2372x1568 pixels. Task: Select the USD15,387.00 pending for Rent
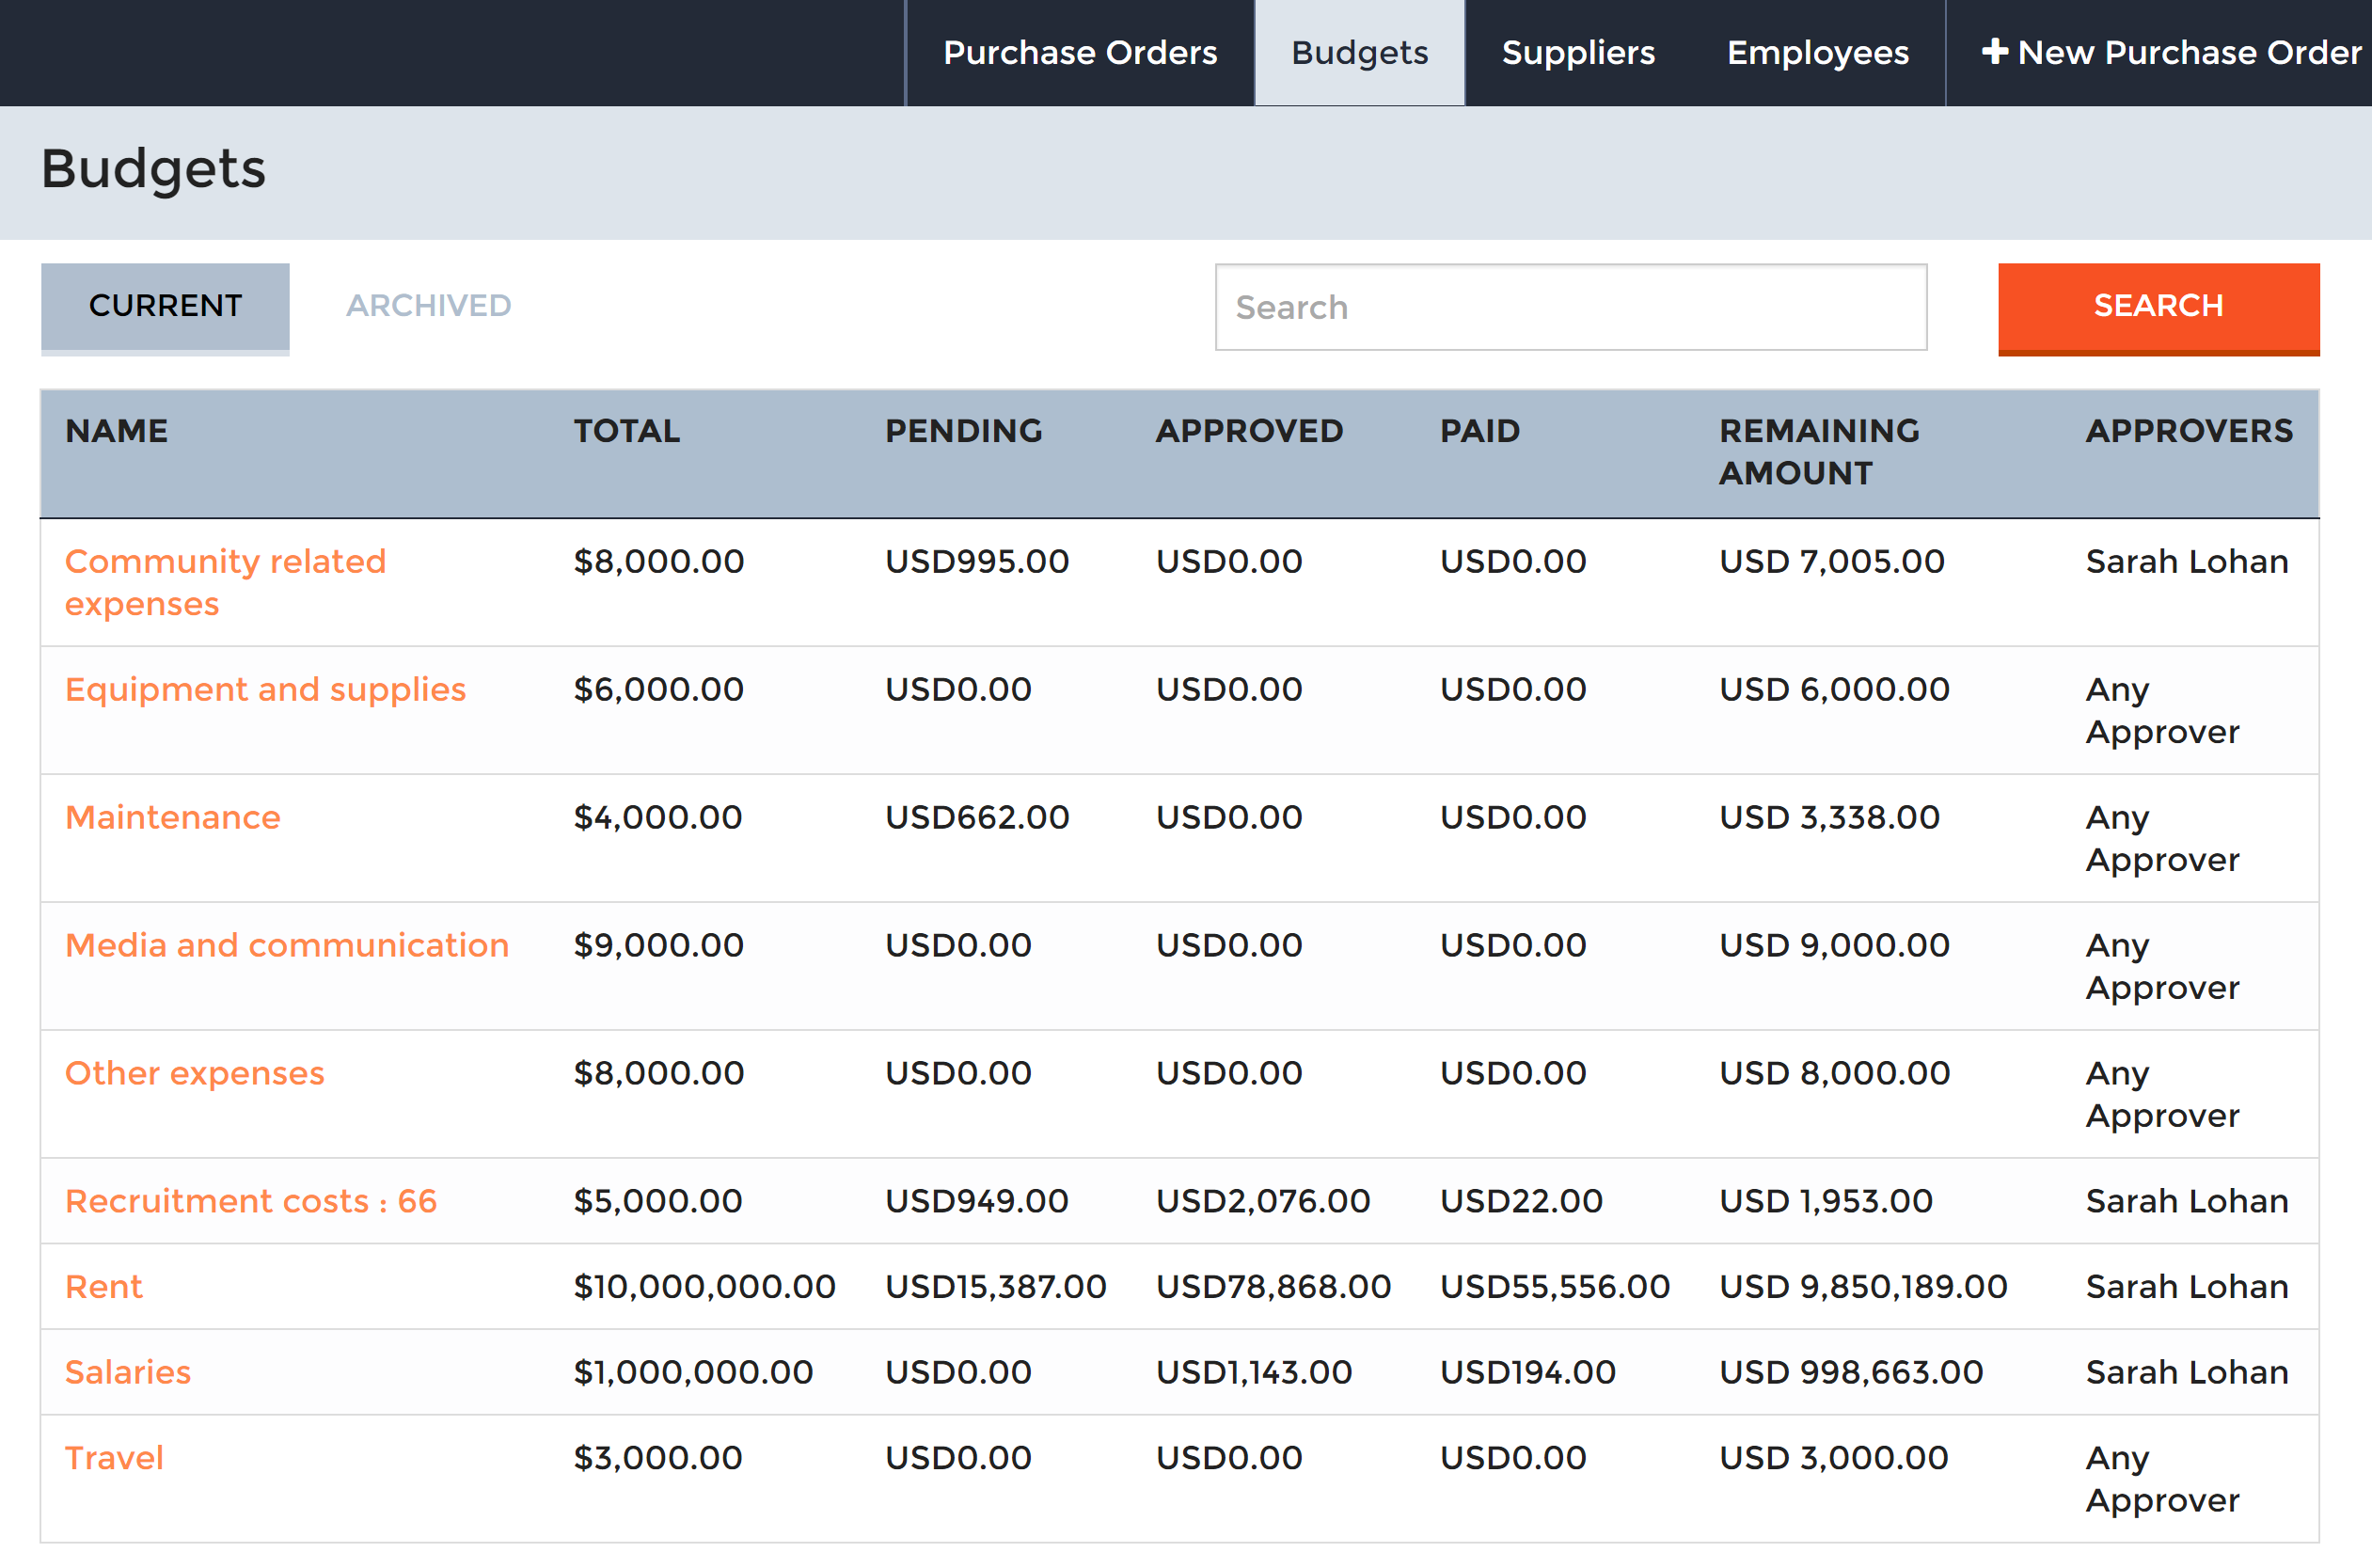pyautogui.click(x=995, y=1286)
